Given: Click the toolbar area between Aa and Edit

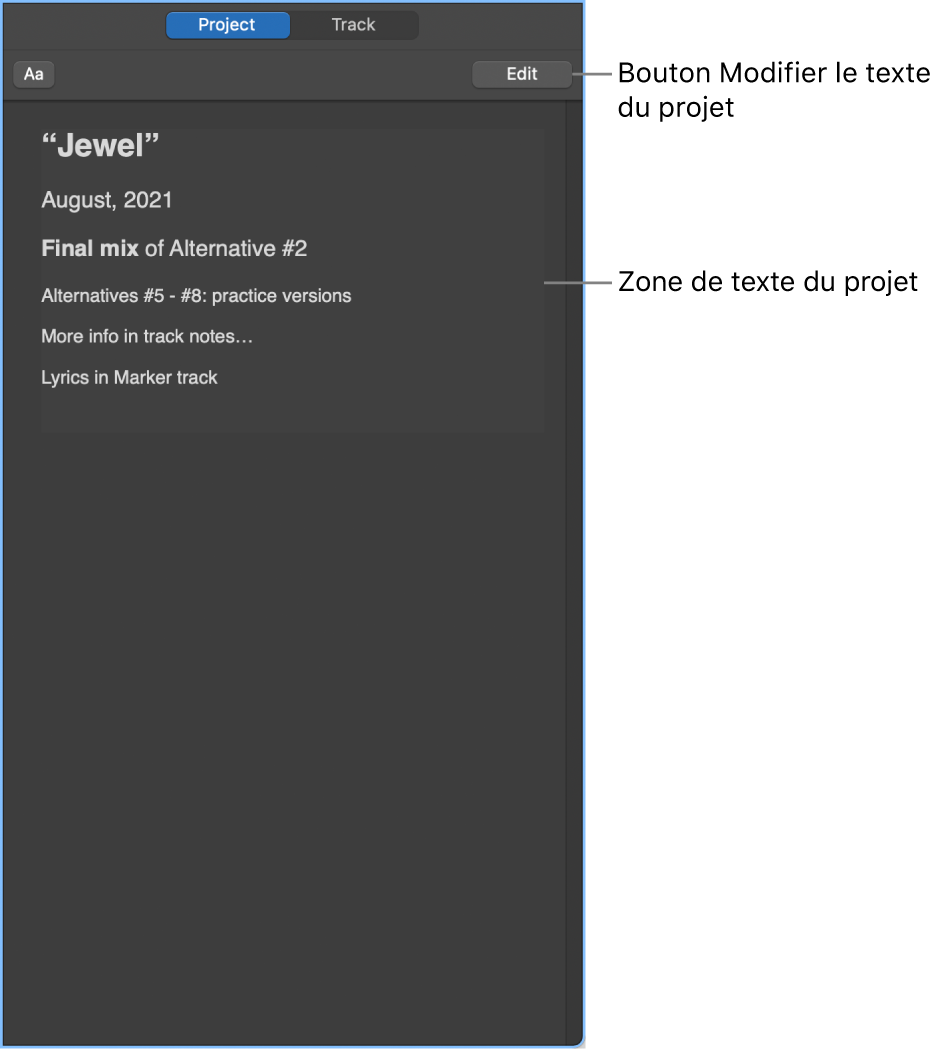Looking at the screenshot, I should pyautogui.click(x=263, y=74).
